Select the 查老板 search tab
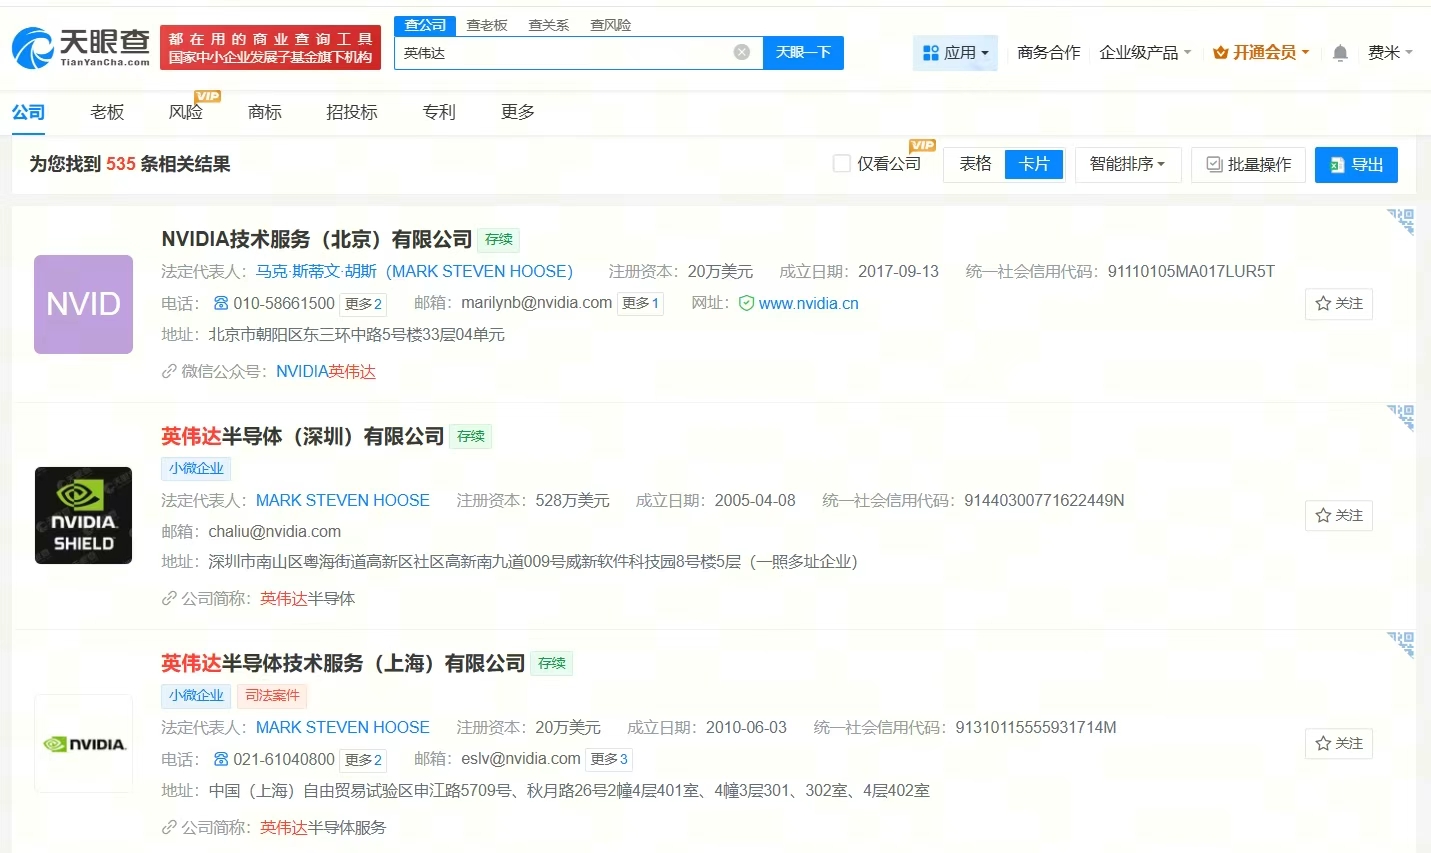1431x853 pixels. click(487, 25)
